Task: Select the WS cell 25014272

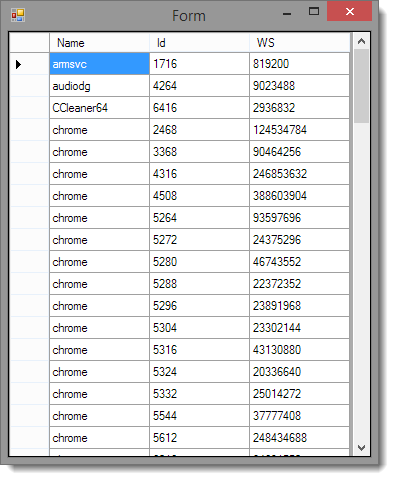Action: tap(299, 394)
